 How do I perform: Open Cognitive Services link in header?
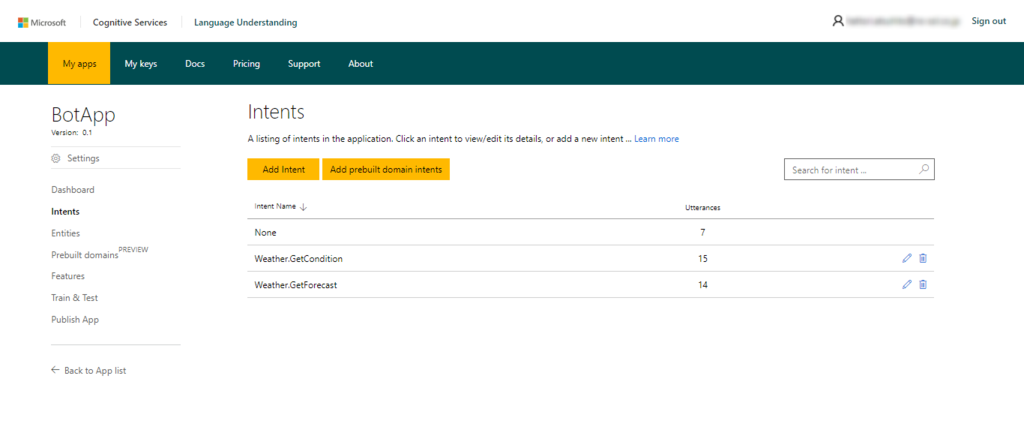[130, 22]
